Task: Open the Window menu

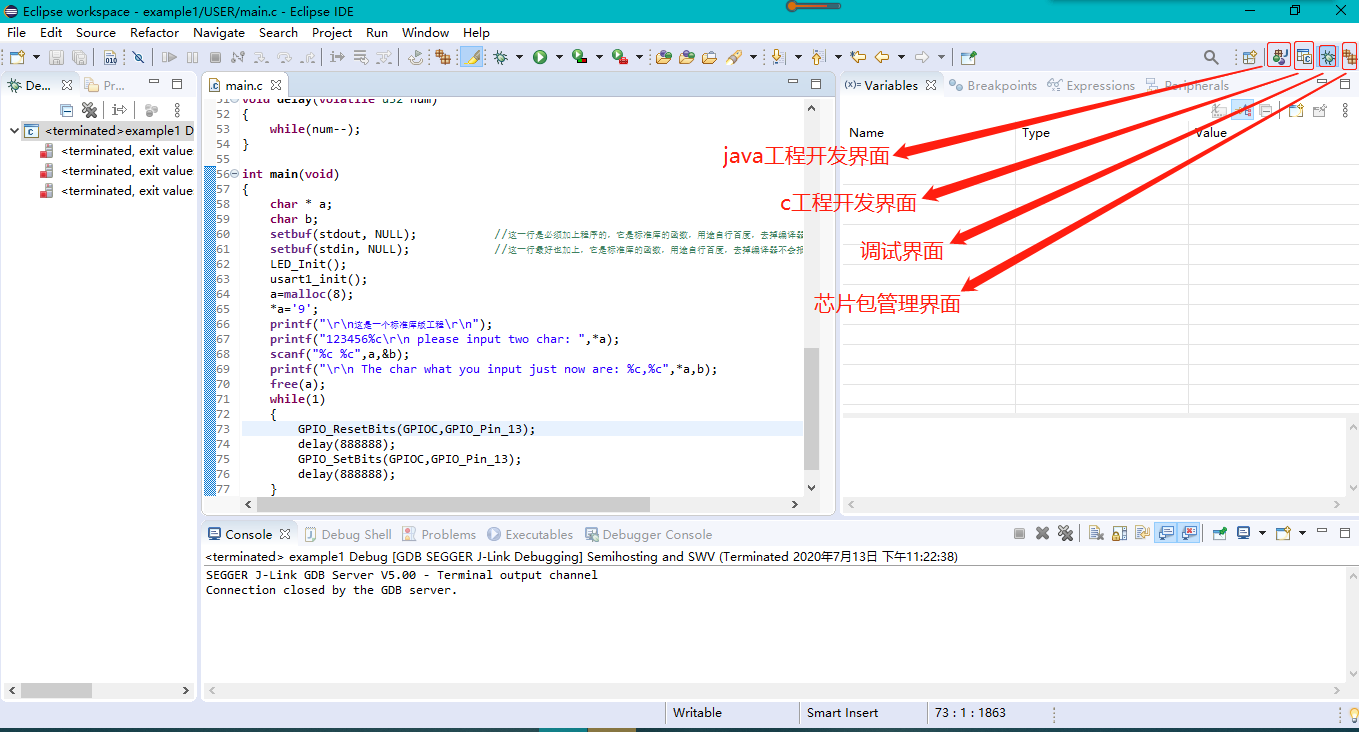Action: 425,32
